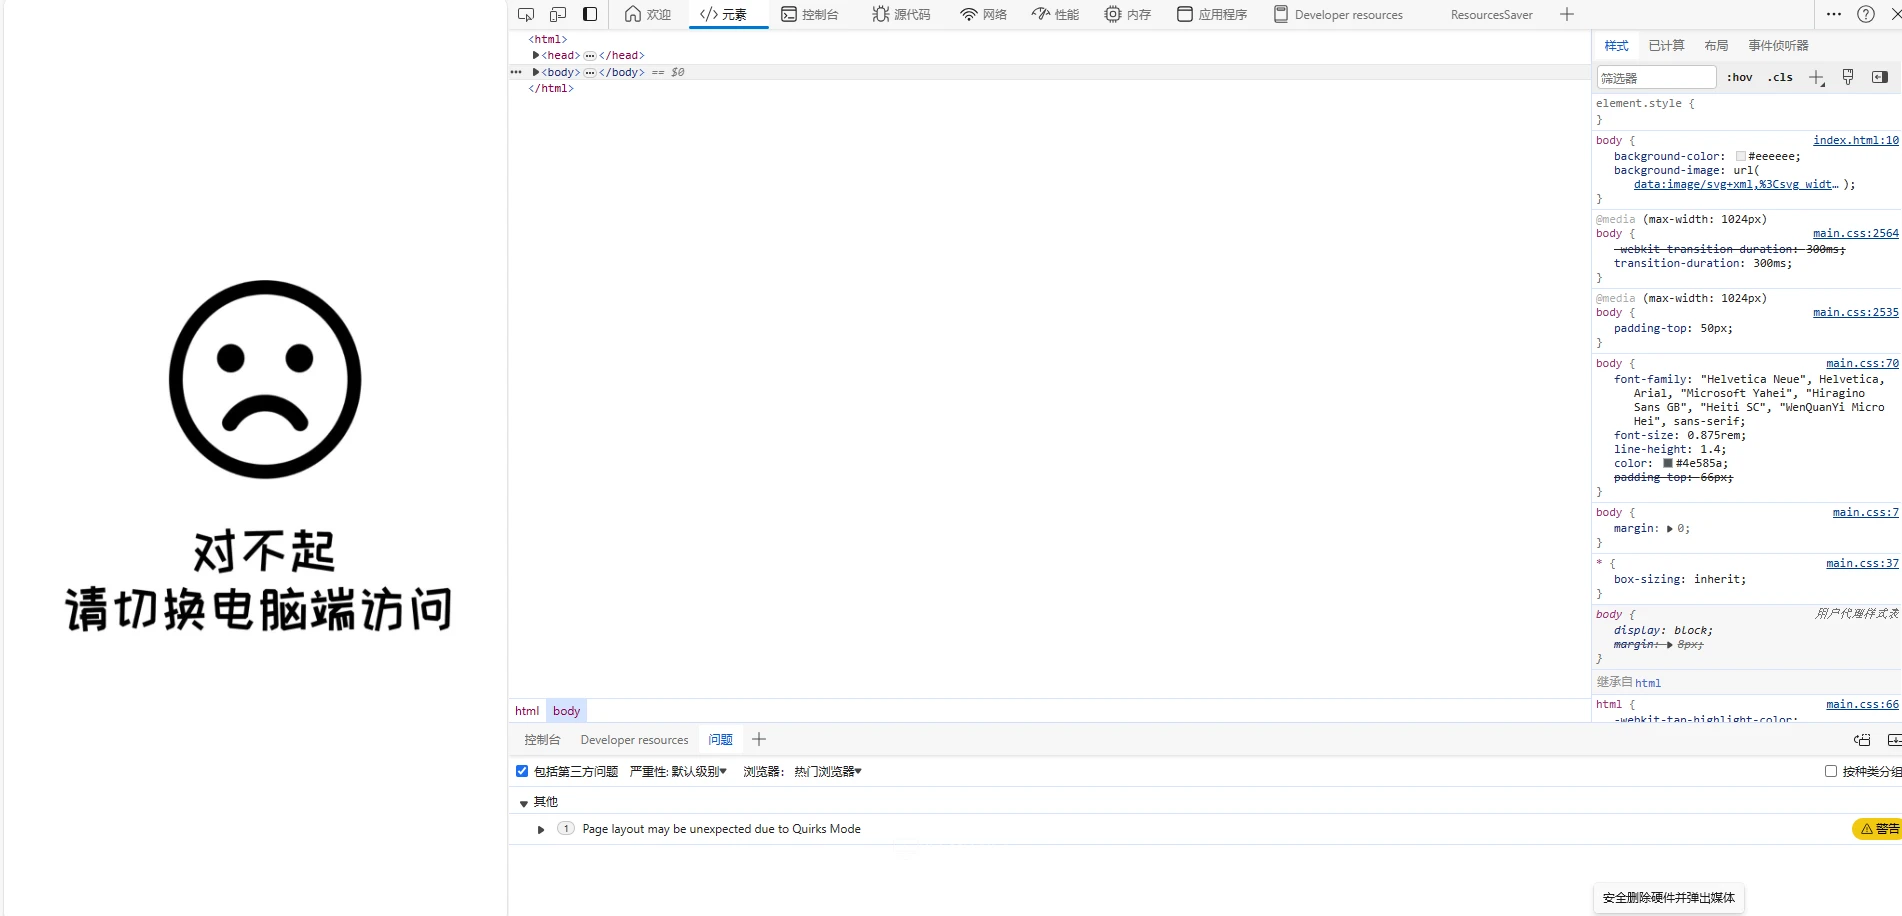
Task: Select the body breadcrumb item
Action: [566, 711]
